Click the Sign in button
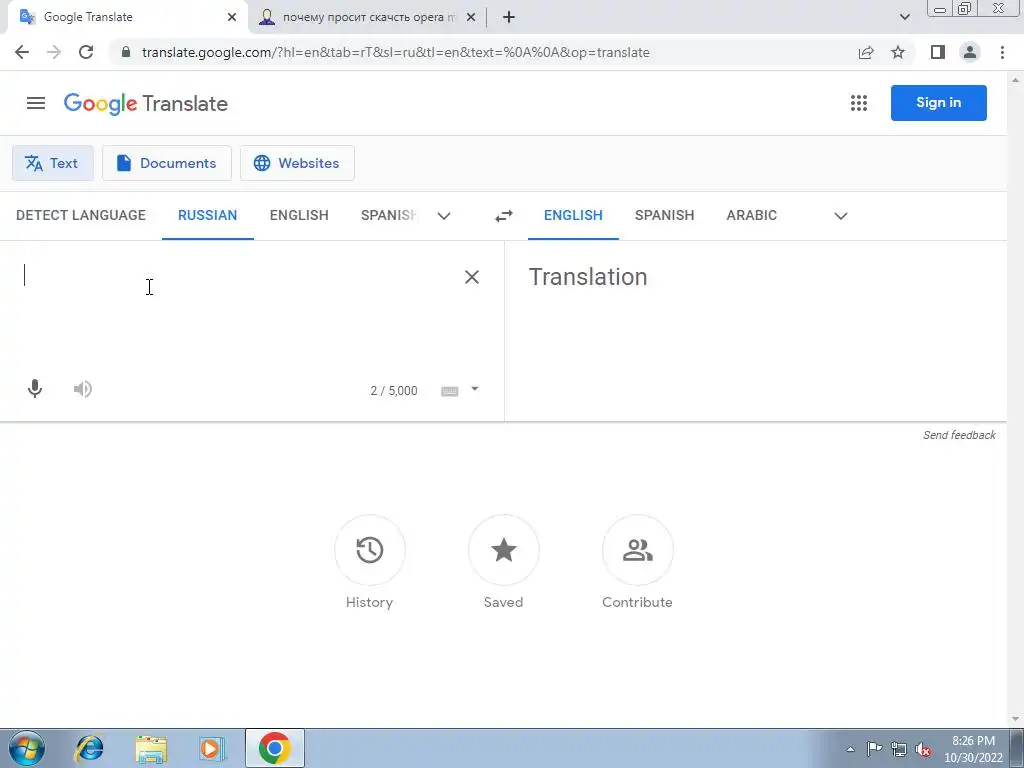 (938, 103)
